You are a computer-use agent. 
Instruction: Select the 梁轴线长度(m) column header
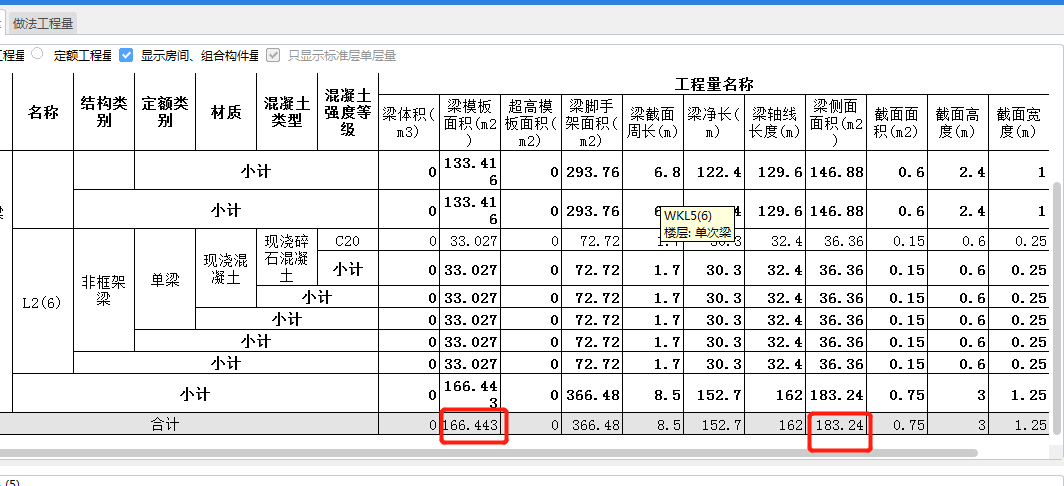coord(776,123)
